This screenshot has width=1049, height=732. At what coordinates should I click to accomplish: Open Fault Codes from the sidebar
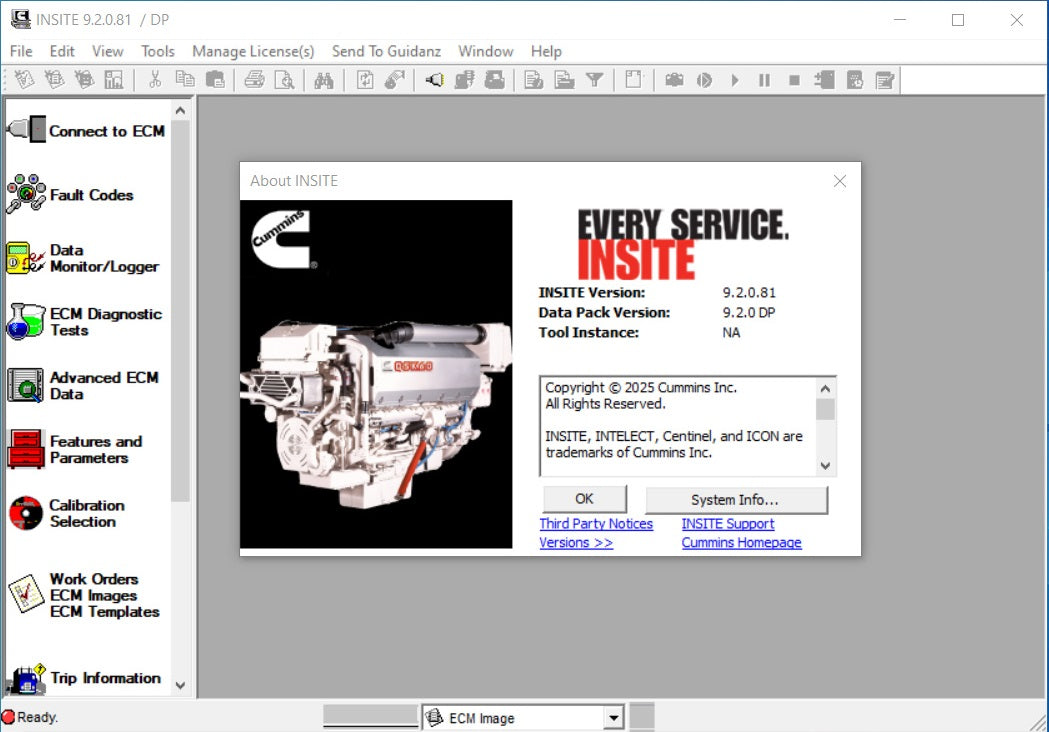[x=26, y=194]
